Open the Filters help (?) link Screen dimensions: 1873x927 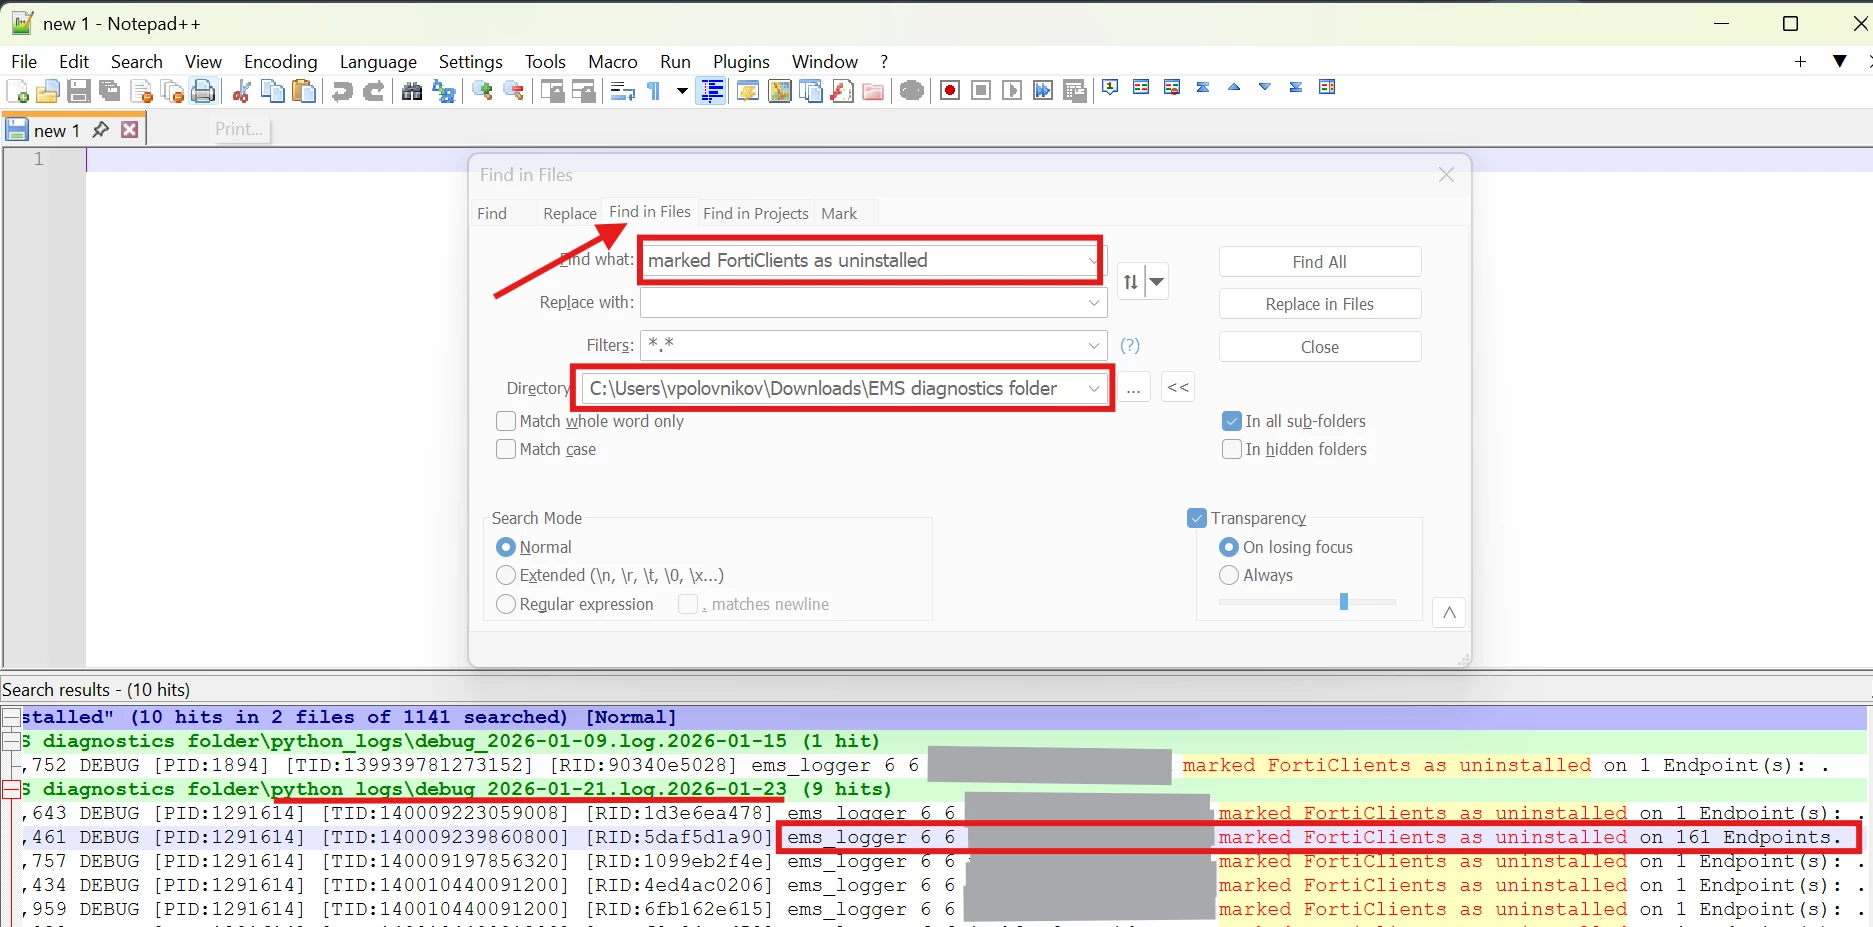1130,345
